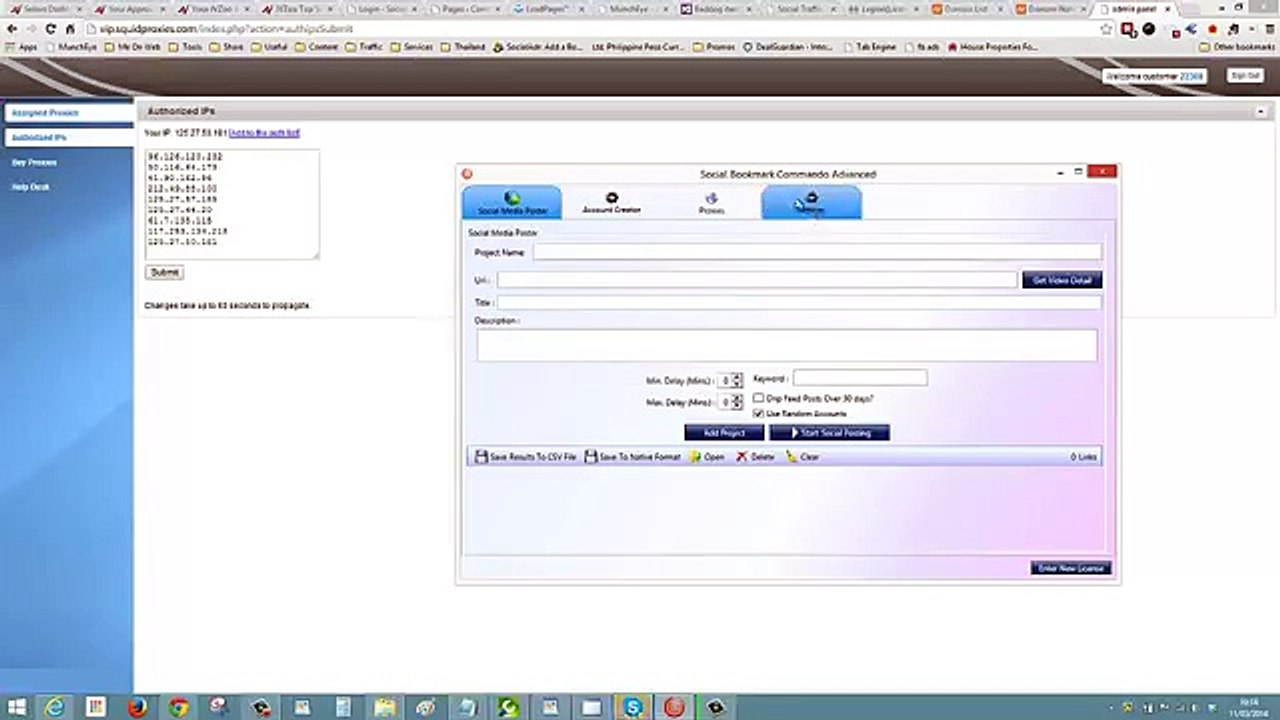Open Internet Explorer from the taskbar

pyautogui.click(x=55, y=707)
